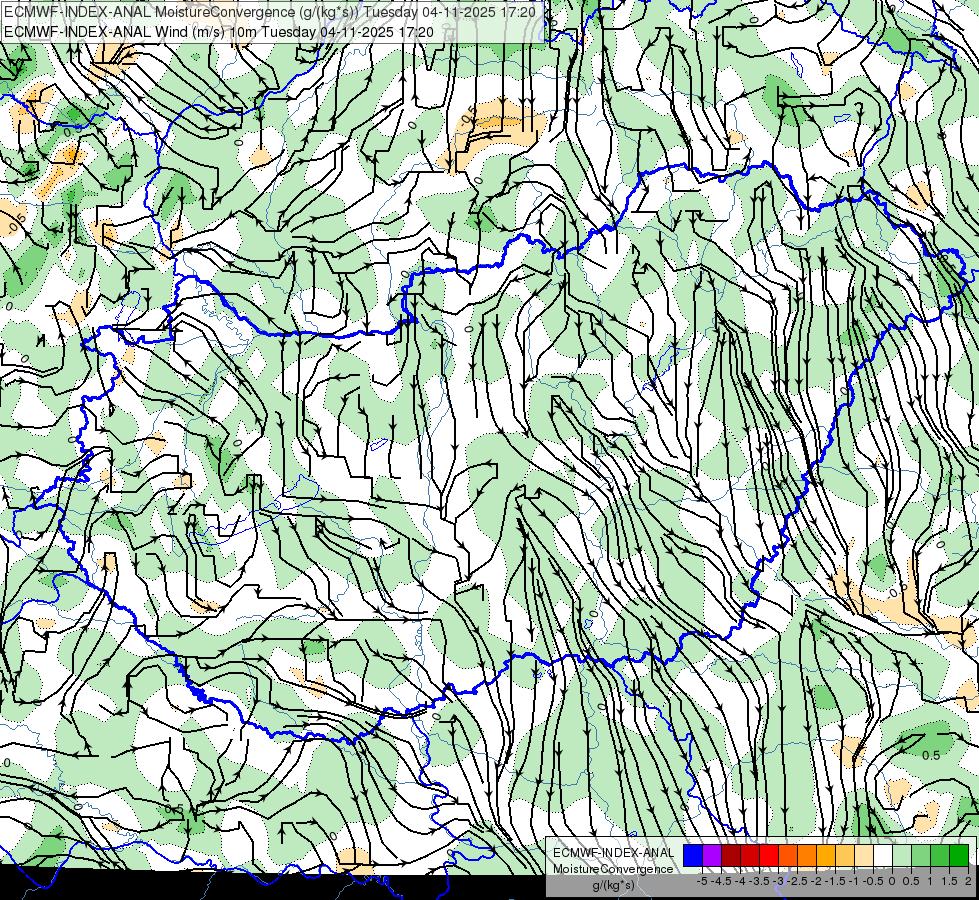The width and height of the screenshot is (979, 900).
Task: Click the legend tick value 2
Action: click(968, 881)
